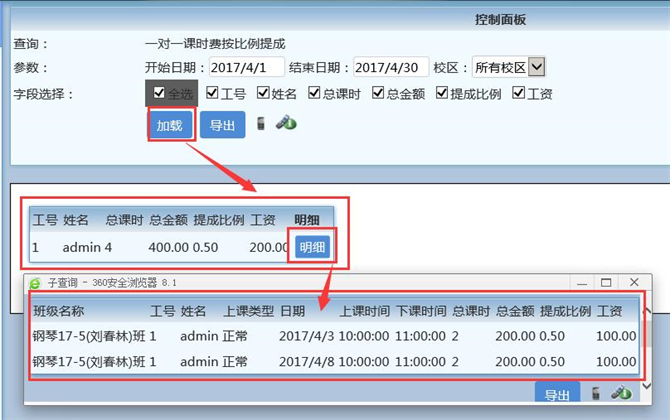Uncheck the 姓名 field checkbox
This screenshot has width=670, height=420.
pyautogui.click(x=263, y=92)
